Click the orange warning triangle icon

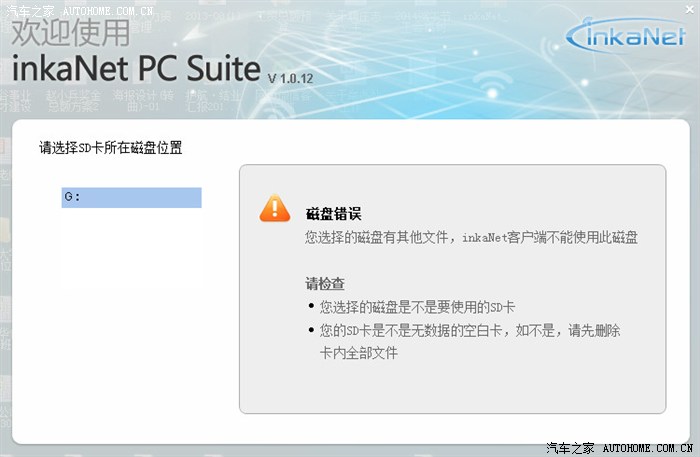(275, 208)
